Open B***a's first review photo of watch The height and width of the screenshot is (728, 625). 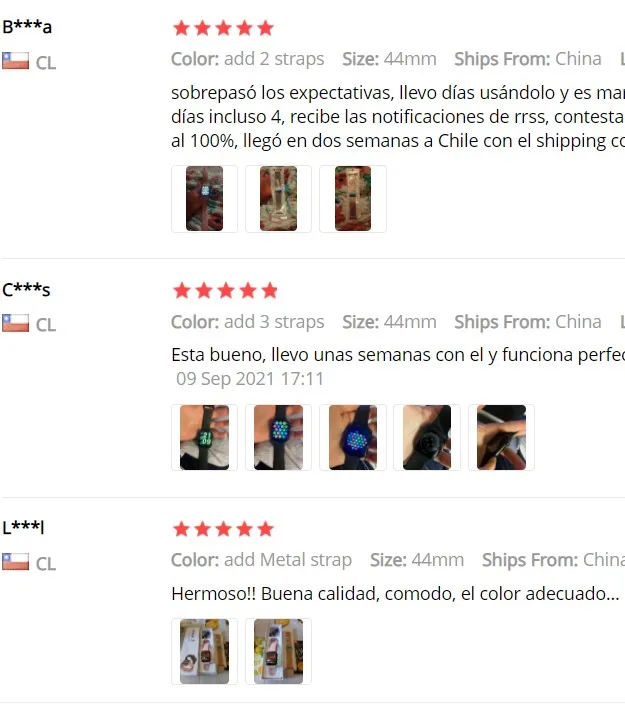tap(204, 199)
